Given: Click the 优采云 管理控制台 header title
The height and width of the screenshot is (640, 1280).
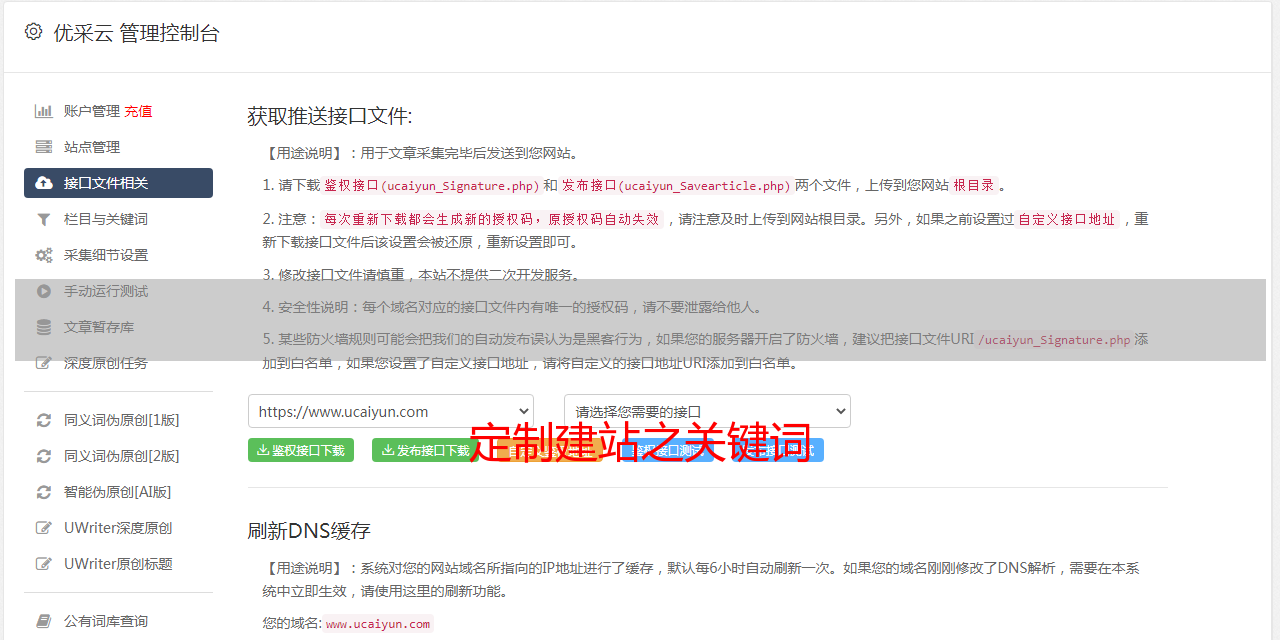Looking at the screenshot, I should 137,33.
